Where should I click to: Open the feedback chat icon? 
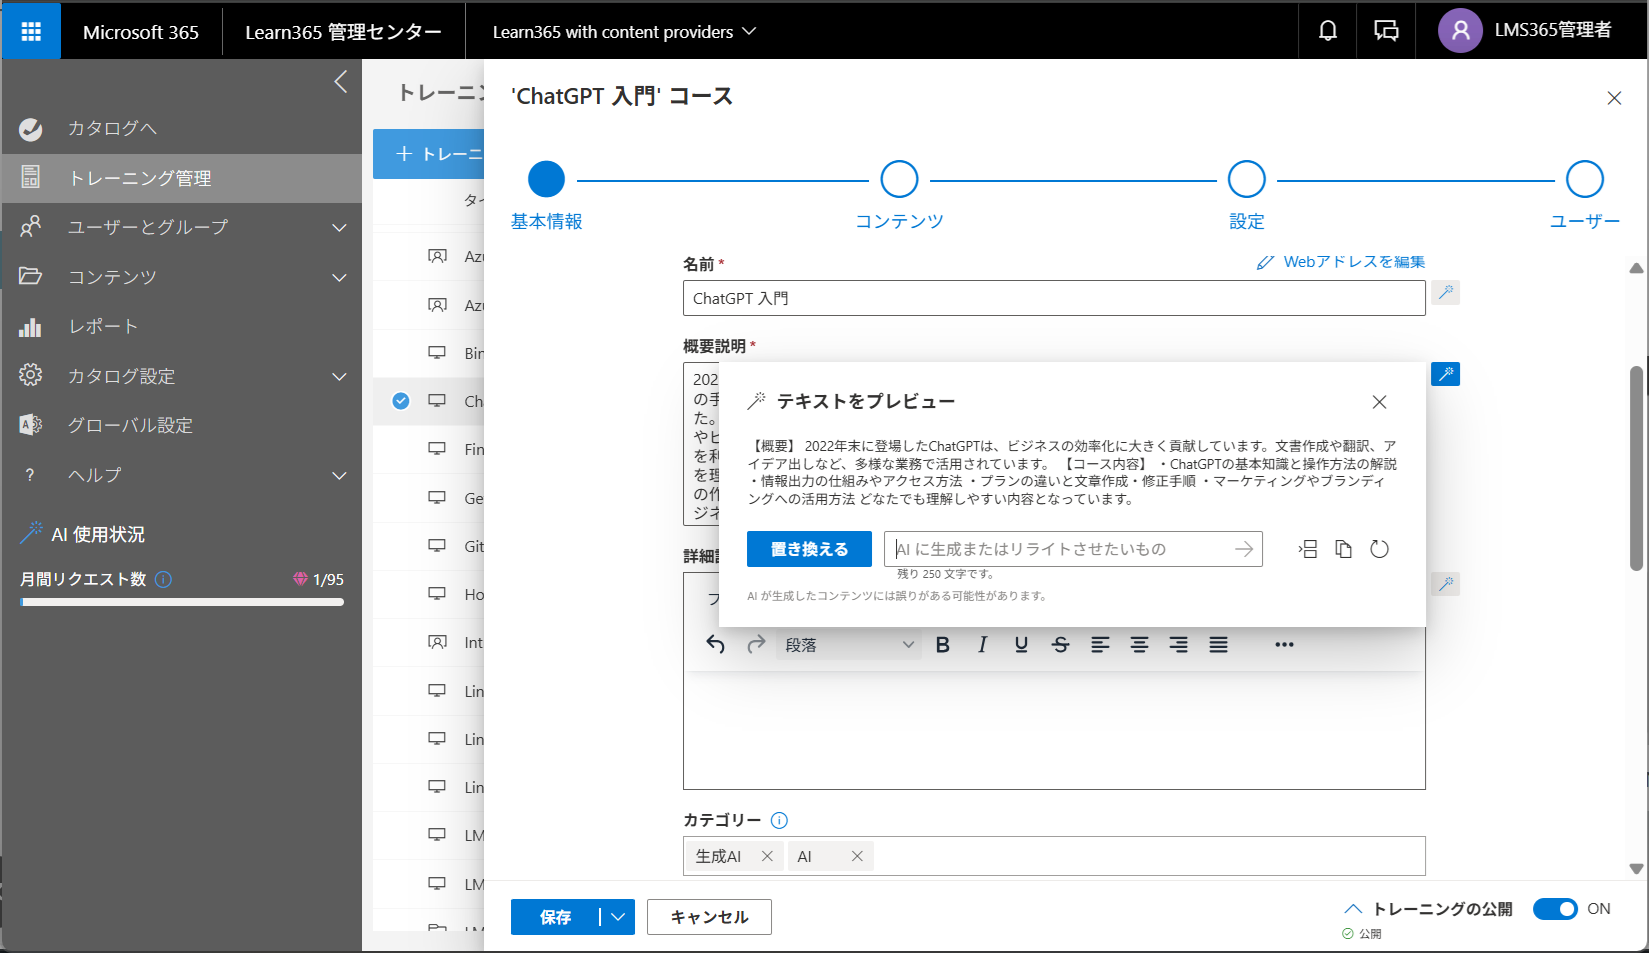pos(1386,31)
